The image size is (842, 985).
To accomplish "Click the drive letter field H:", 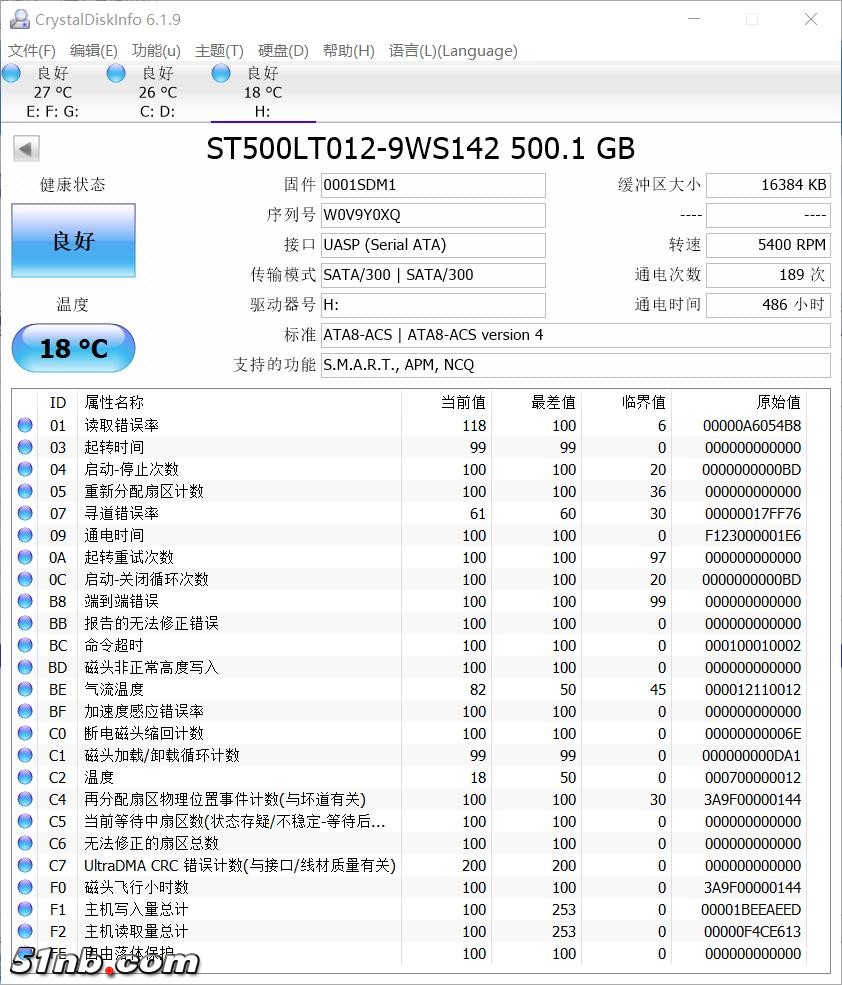I will tap(433, 305).
